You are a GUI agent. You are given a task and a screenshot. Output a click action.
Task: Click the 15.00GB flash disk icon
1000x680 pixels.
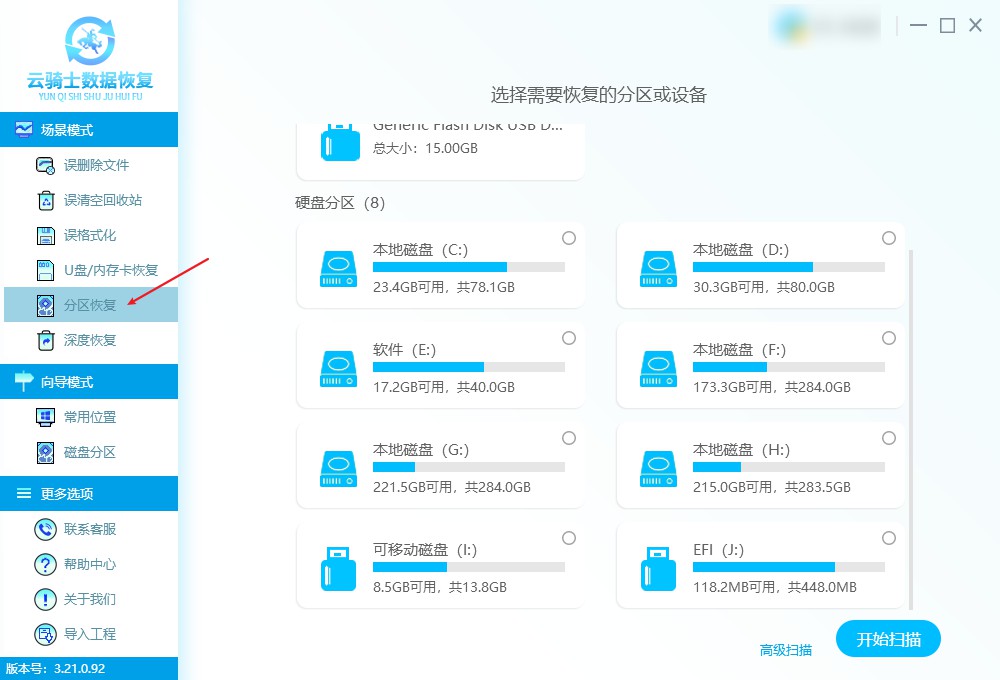click(340, 142)
